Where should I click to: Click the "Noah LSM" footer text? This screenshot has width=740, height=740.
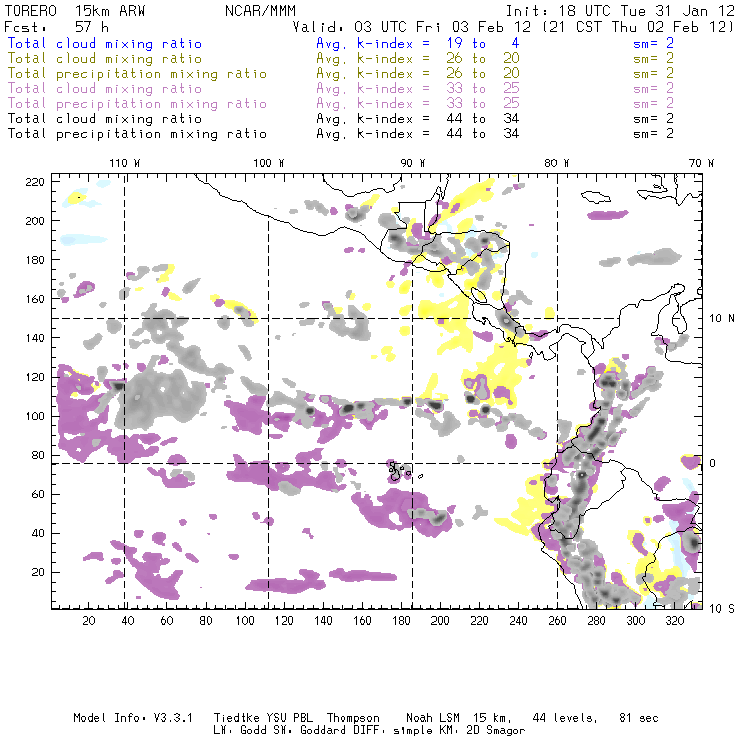pyautogui.click(x=433, y=718)
